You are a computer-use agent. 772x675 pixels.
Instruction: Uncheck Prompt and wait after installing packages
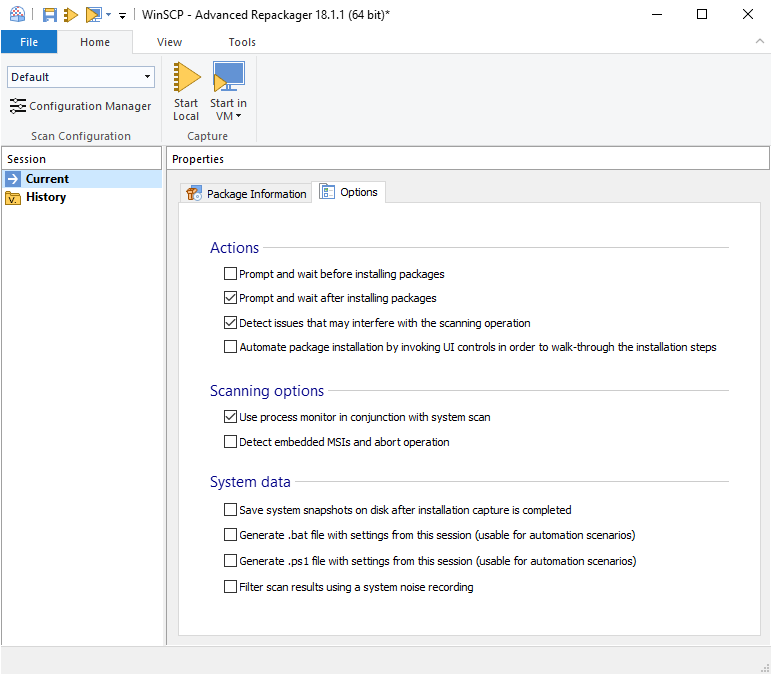point(230,298)
